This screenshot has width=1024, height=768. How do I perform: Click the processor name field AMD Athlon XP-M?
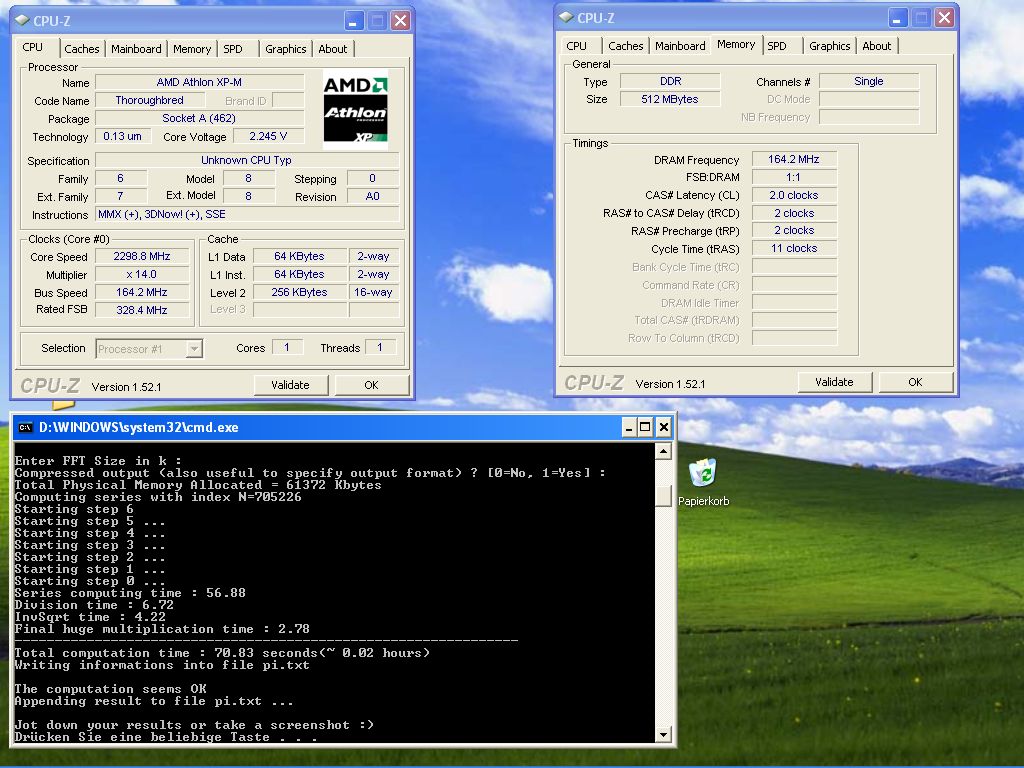[199, 82]
